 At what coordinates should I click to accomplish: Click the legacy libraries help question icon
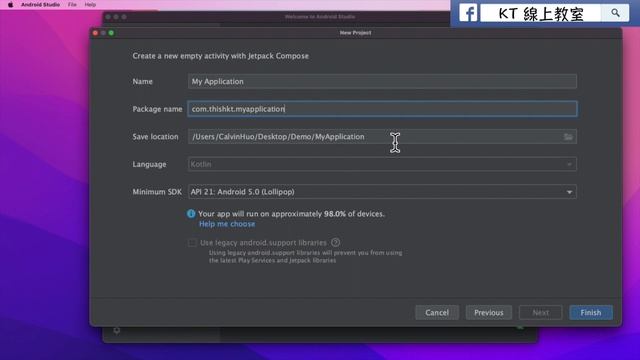pyautogui.click(x=336, y=242)
